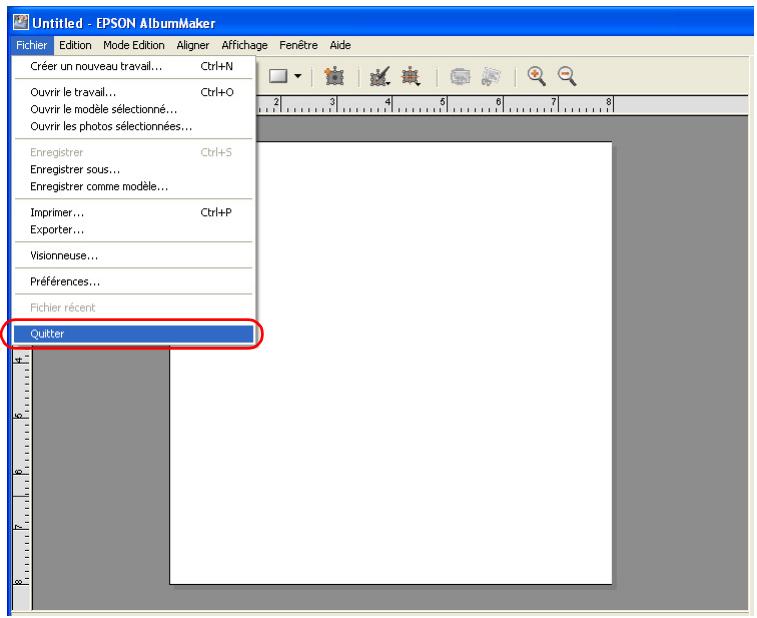Image resolution: width=757 pixels, height=618 pixels.
Task: Click the grayed monitor preview icon
Action: click(x=460, y=76)
